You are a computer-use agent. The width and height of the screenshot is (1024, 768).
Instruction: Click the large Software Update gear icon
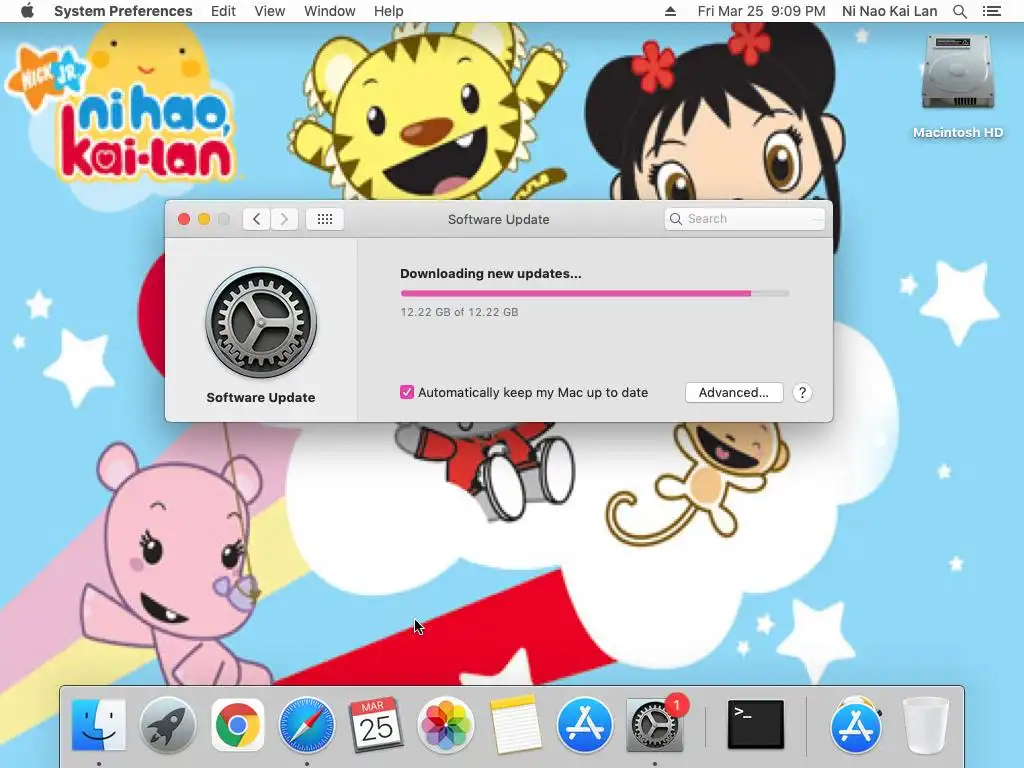coord(261,323)
